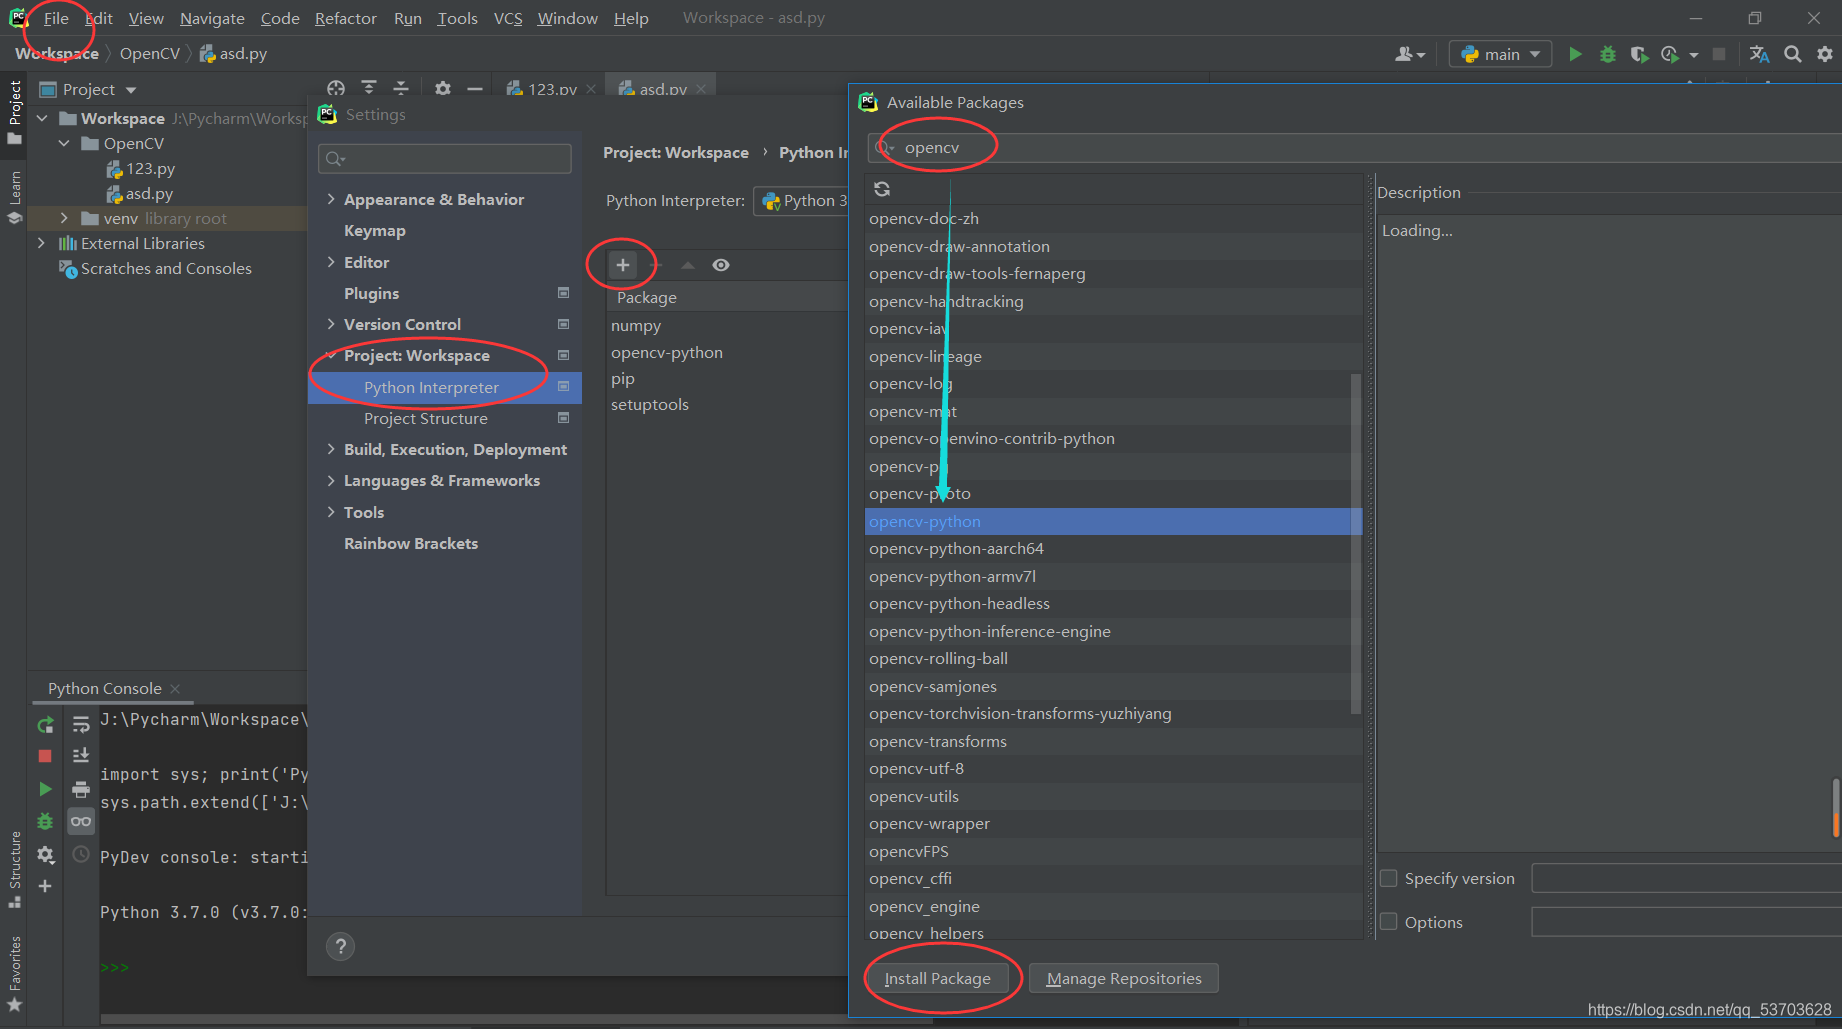Click the locate file target icon in Project panel
The height and width of the screenshot is (1029, 1842).
point(336,89)
